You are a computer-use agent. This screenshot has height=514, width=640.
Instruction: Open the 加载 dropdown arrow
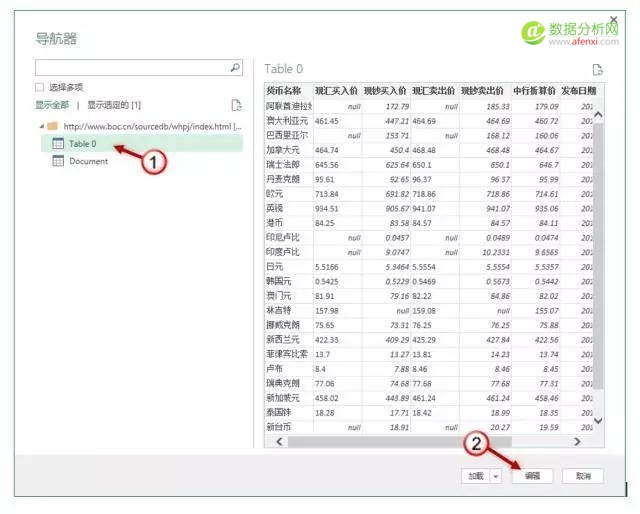[x=496, y=476]
